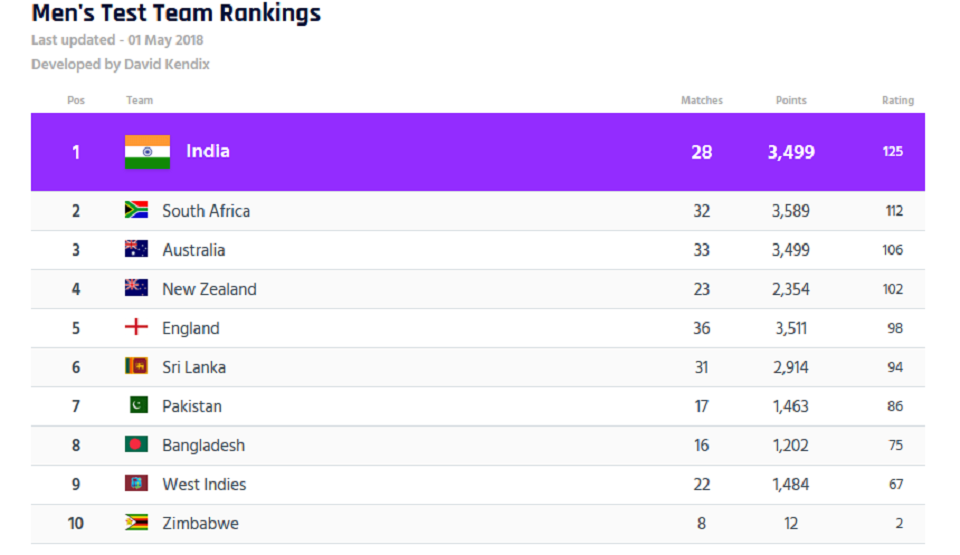This screenshot has width=960, height=555.
Task: Click the India flag icon
Action: click(x=147, y=152)
